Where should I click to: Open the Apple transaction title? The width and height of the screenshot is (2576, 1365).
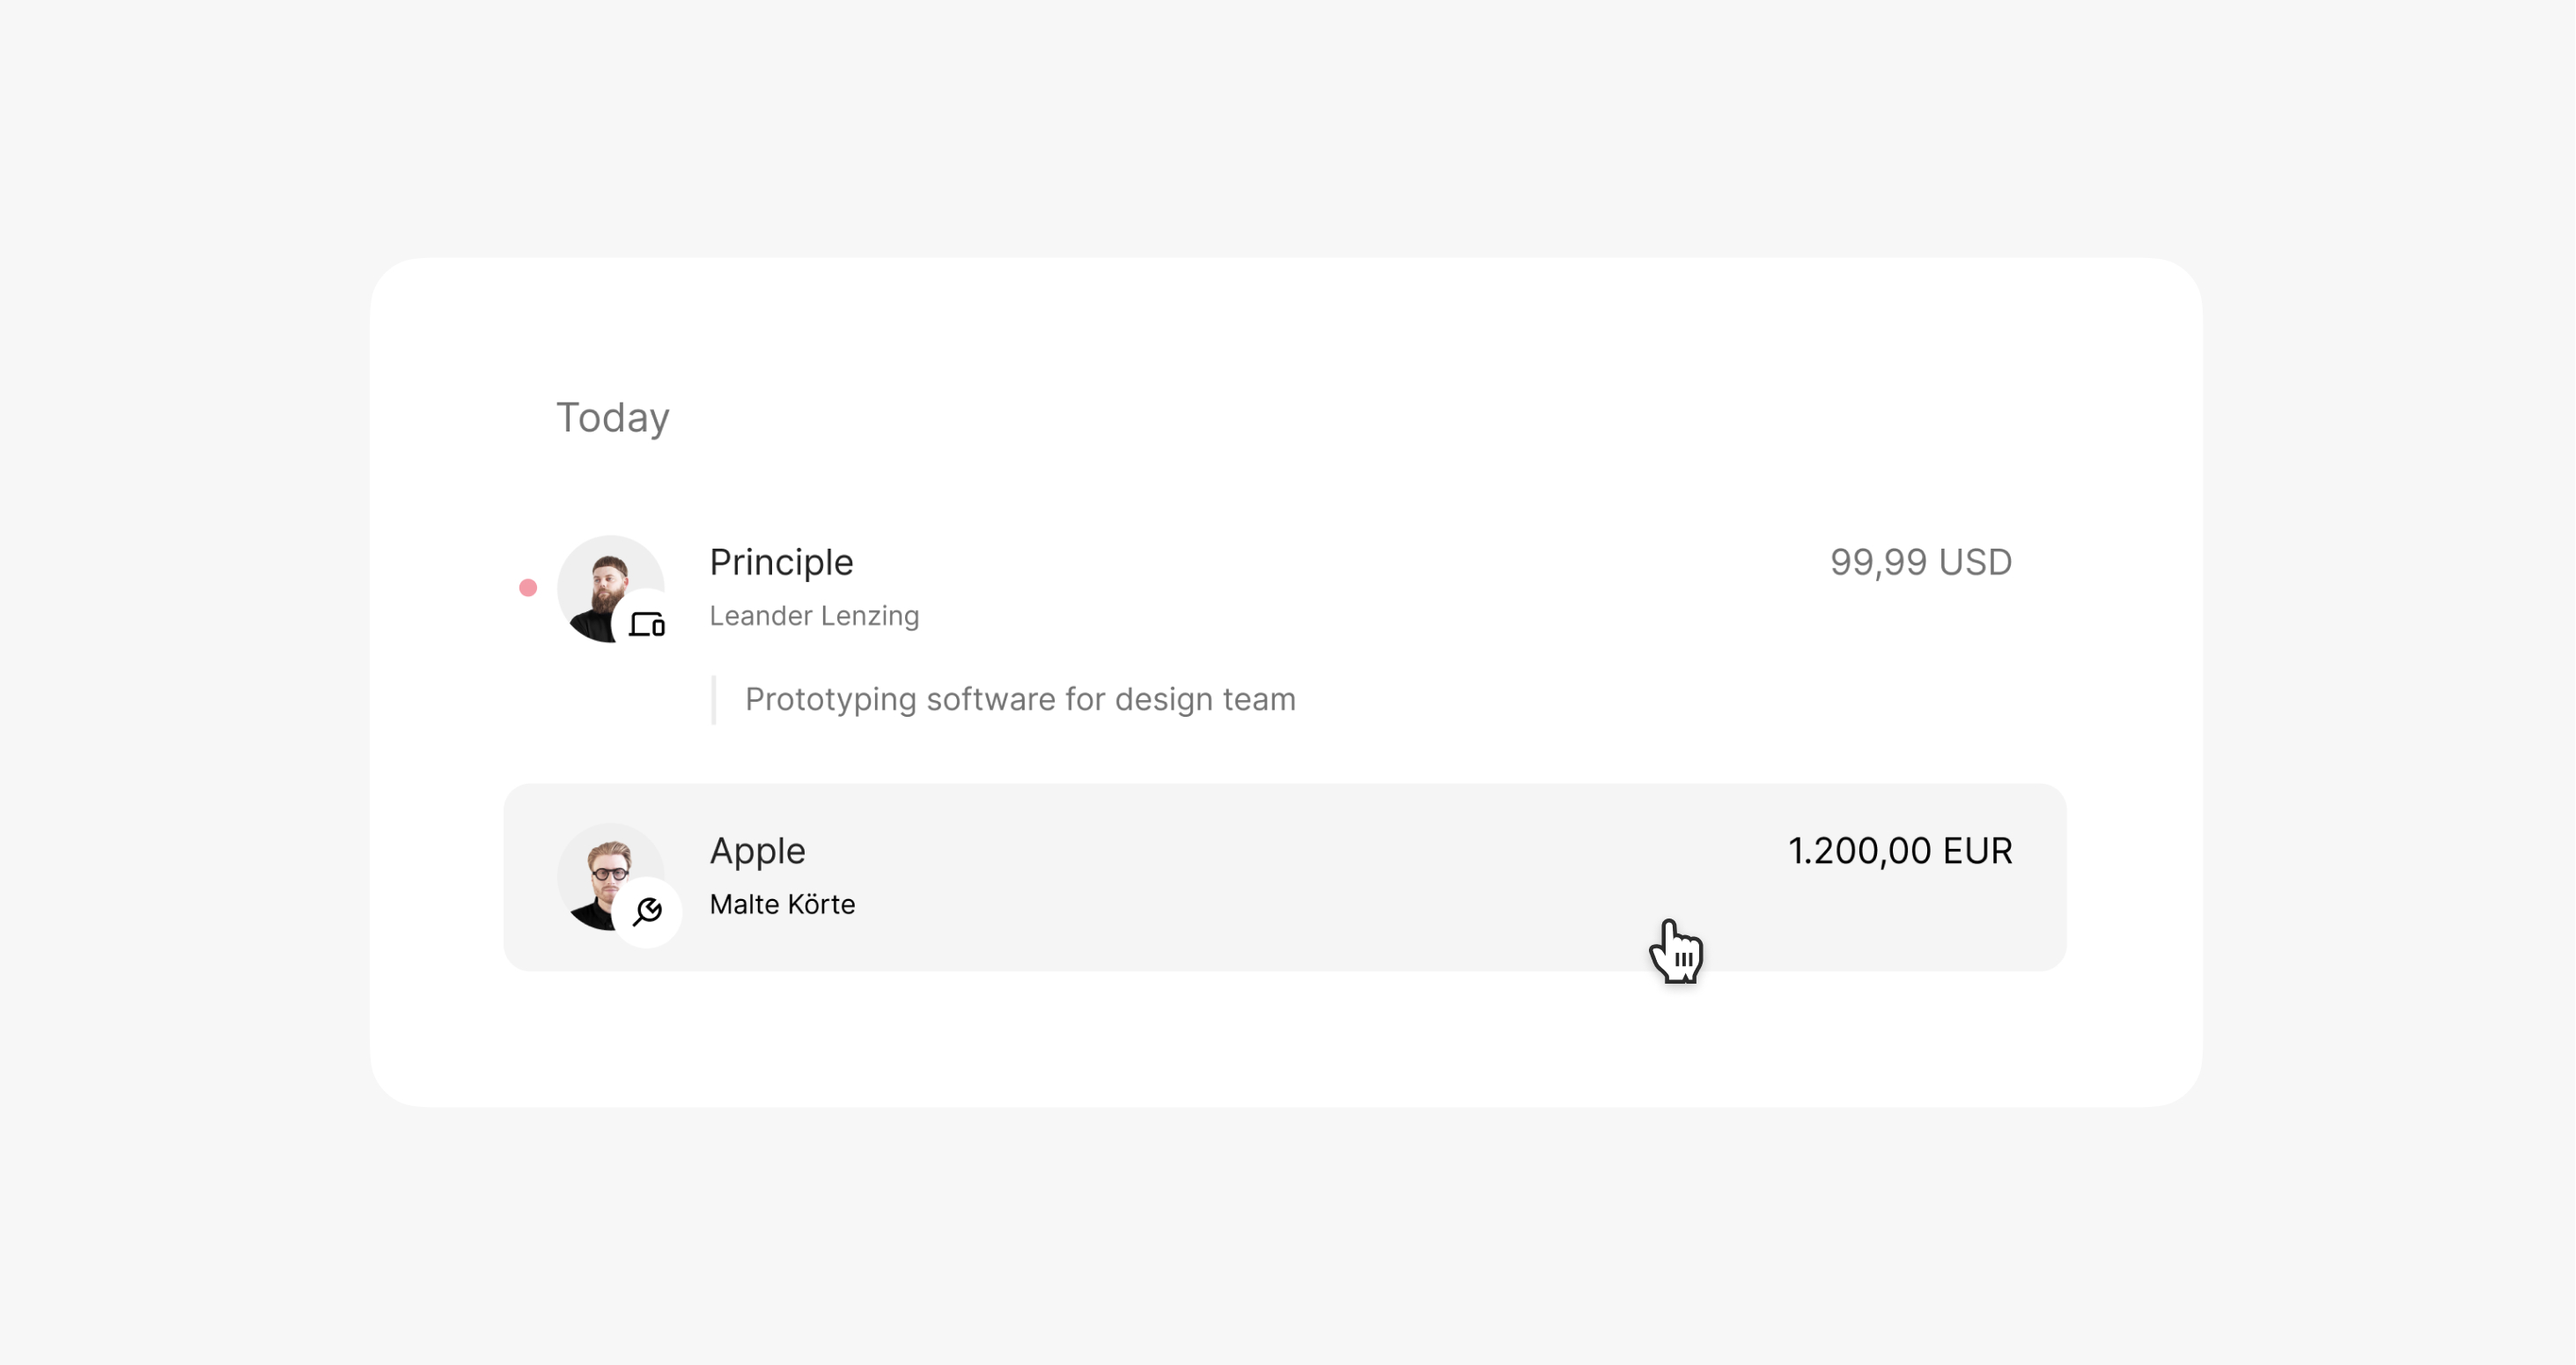click(x=757, y=850)
